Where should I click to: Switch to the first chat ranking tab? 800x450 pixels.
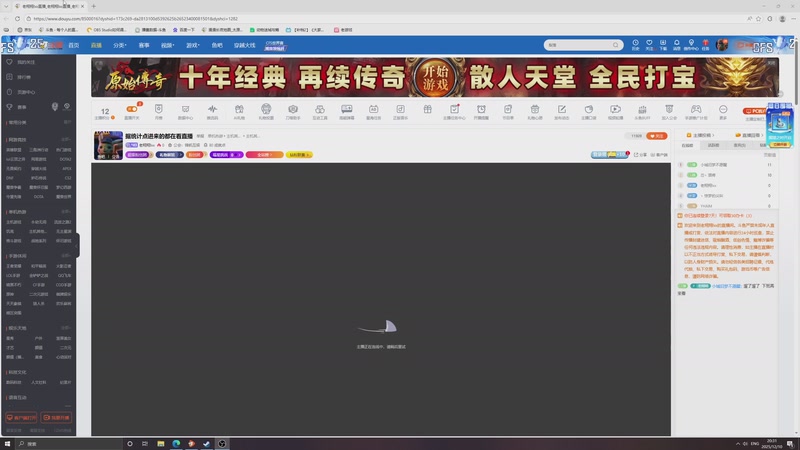687,145
